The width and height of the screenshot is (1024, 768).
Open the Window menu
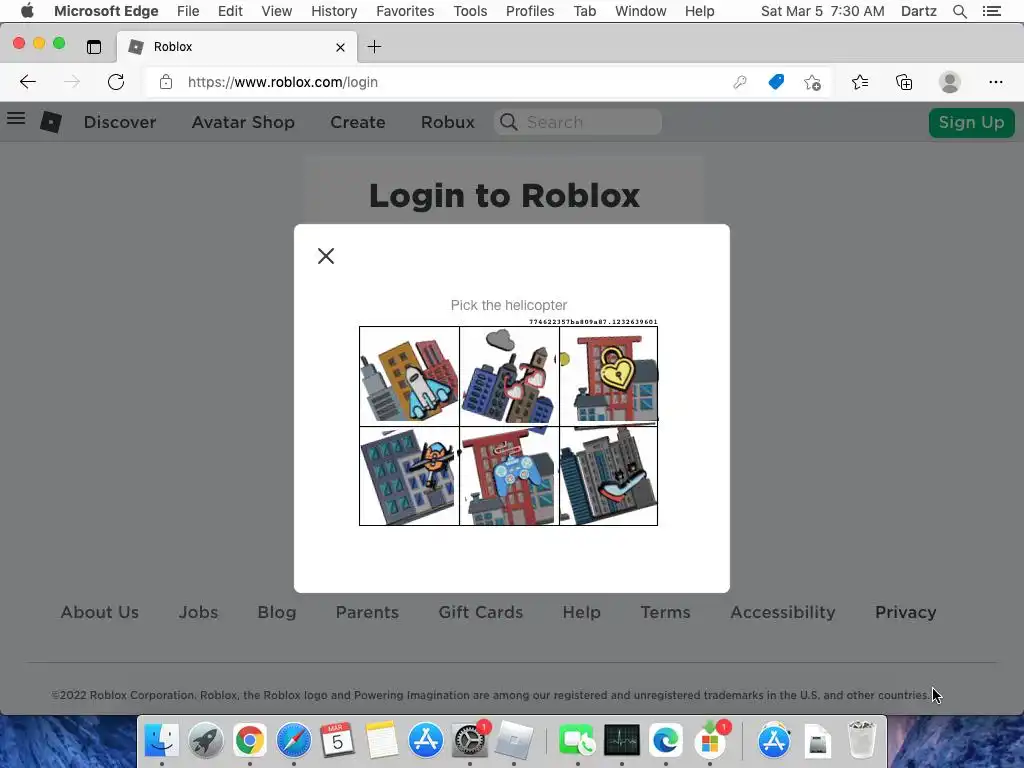click(641, 11)
